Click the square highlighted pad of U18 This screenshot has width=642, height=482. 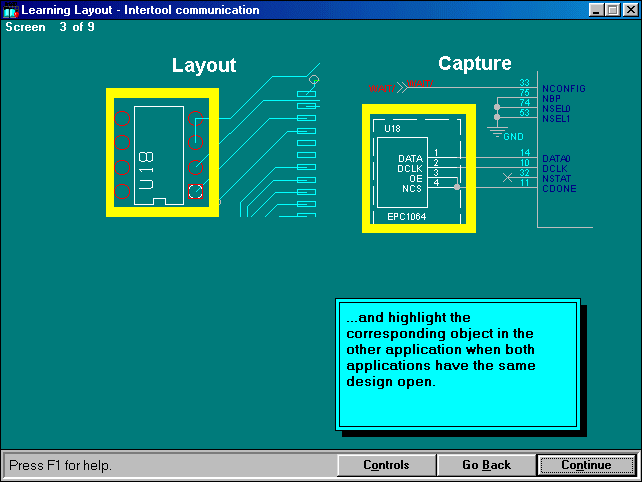pos(196,191)
